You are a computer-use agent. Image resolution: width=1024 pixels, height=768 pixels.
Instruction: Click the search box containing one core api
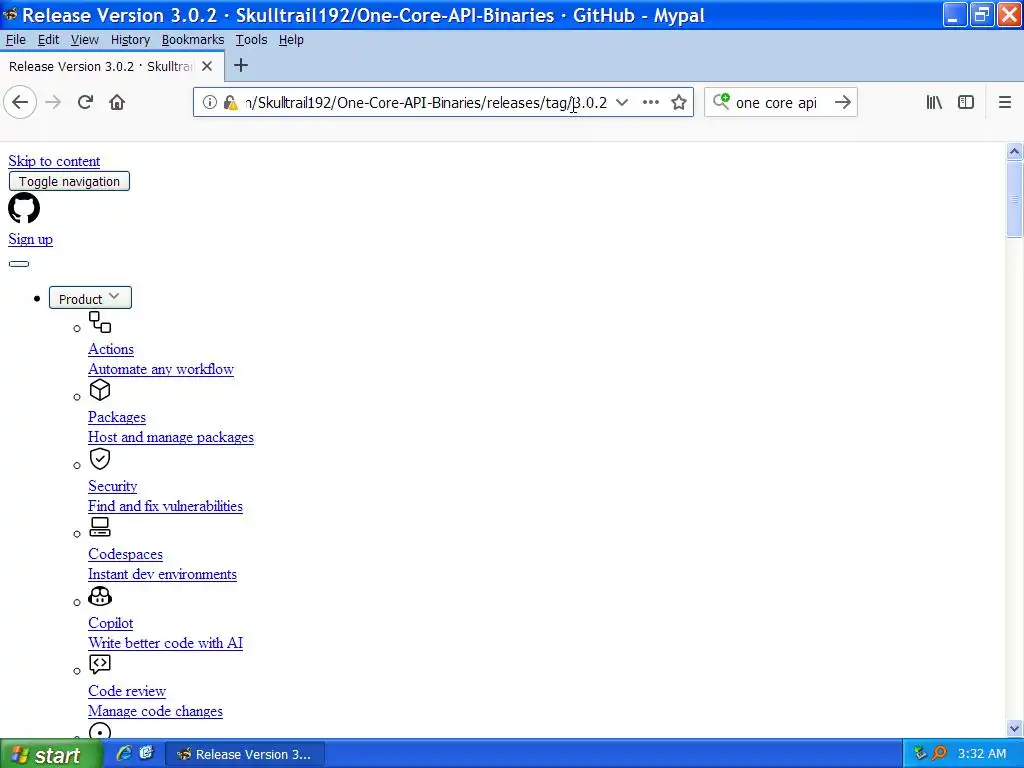781,103
